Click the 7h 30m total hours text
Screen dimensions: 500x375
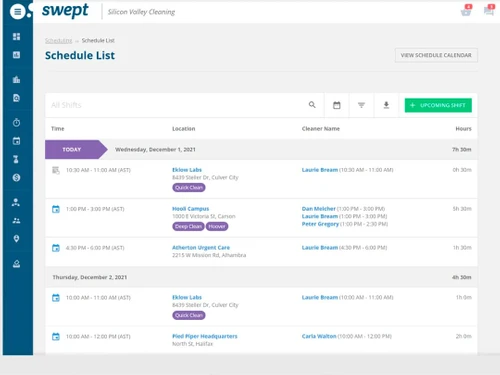tap(462, 149)
